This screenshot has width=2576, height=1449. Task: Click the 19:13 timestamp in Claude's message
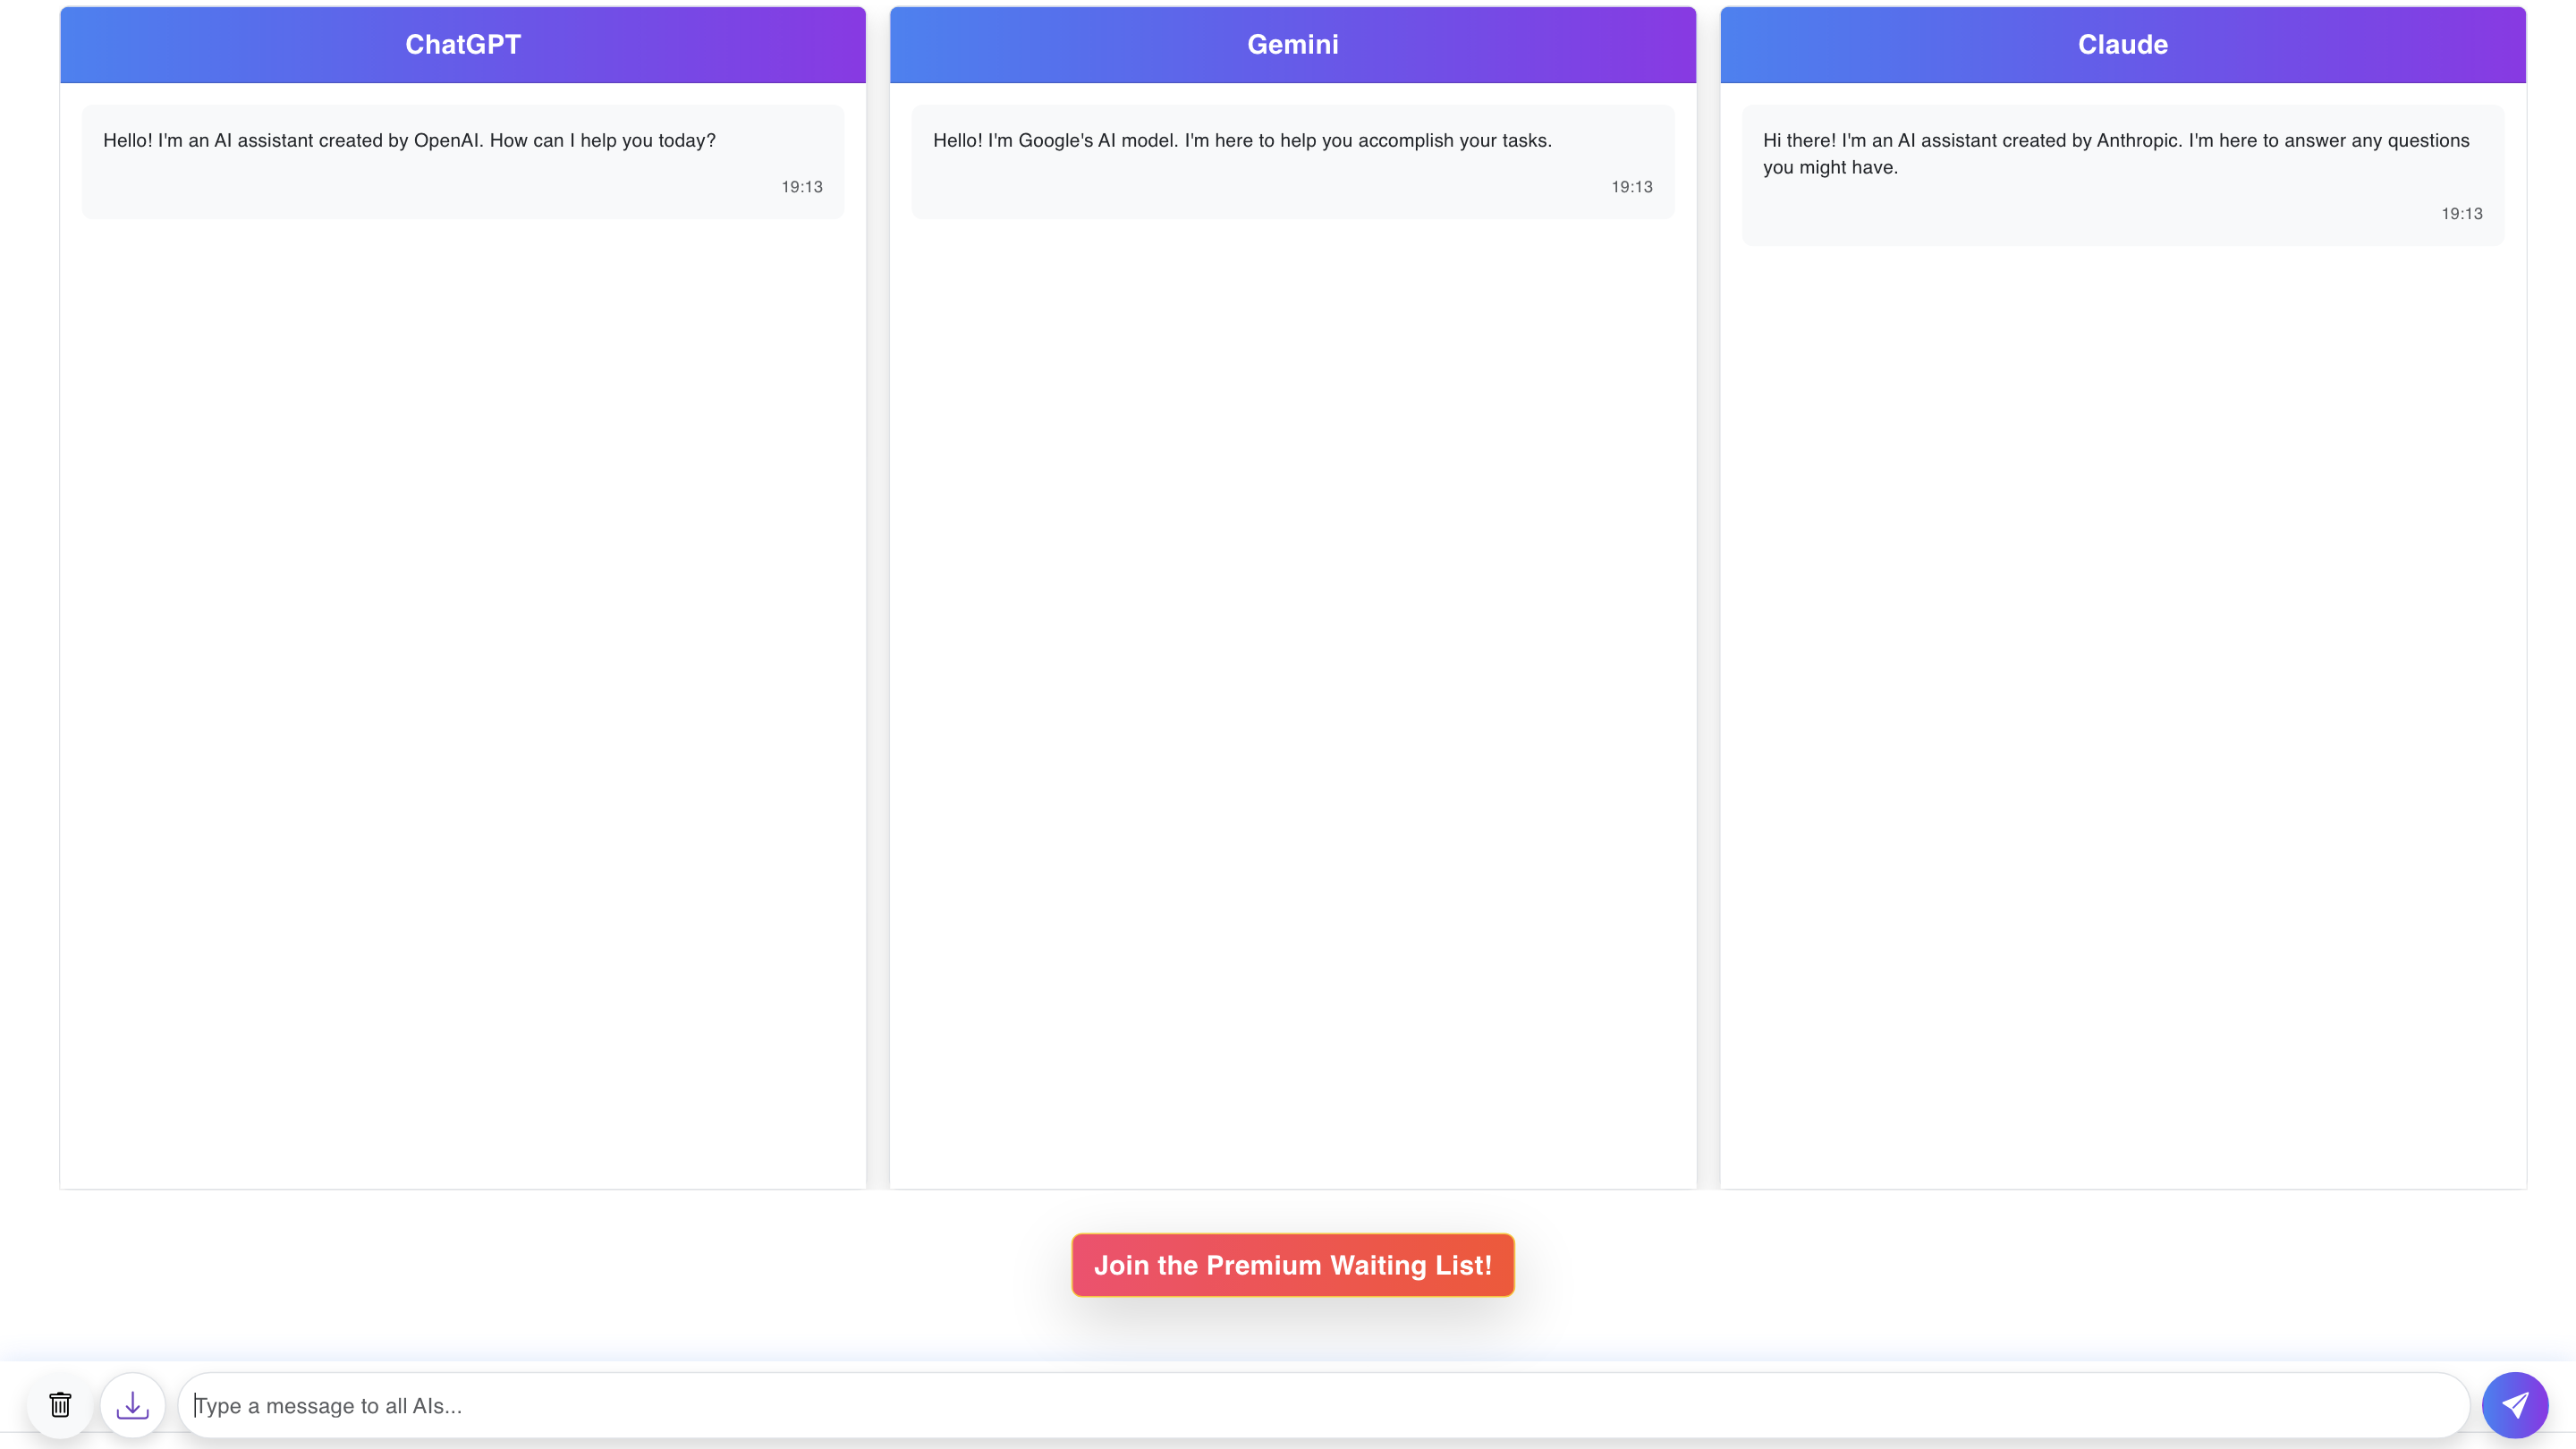click(2461, 214)
